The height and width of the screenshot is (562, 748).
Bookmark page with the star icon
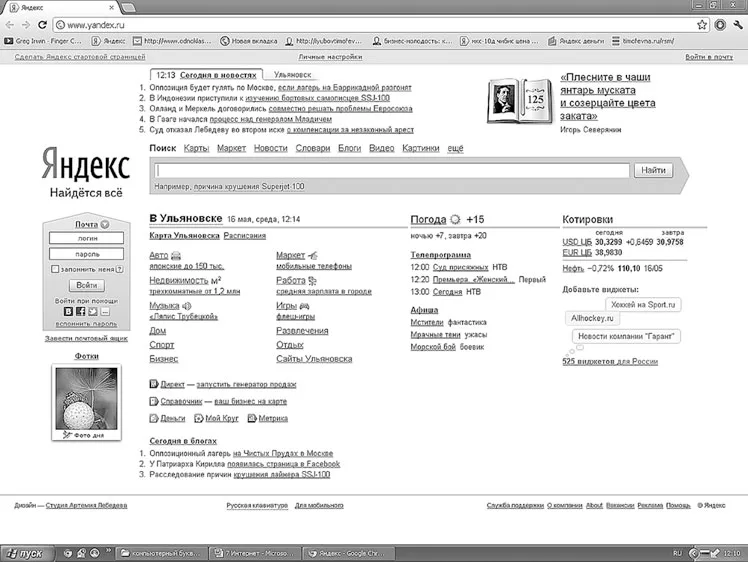coord(702,25)
